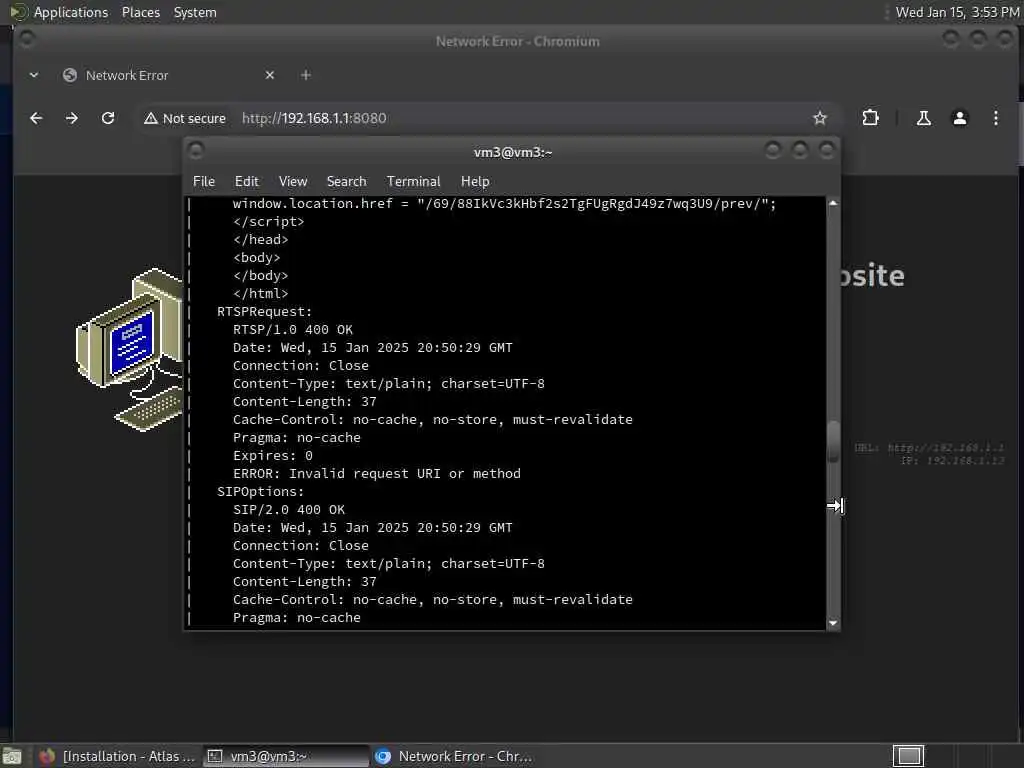The width and height of the screenshot is (1024, 768).
Task: Click terminal window menu button at title left
Action: [196, 151]
